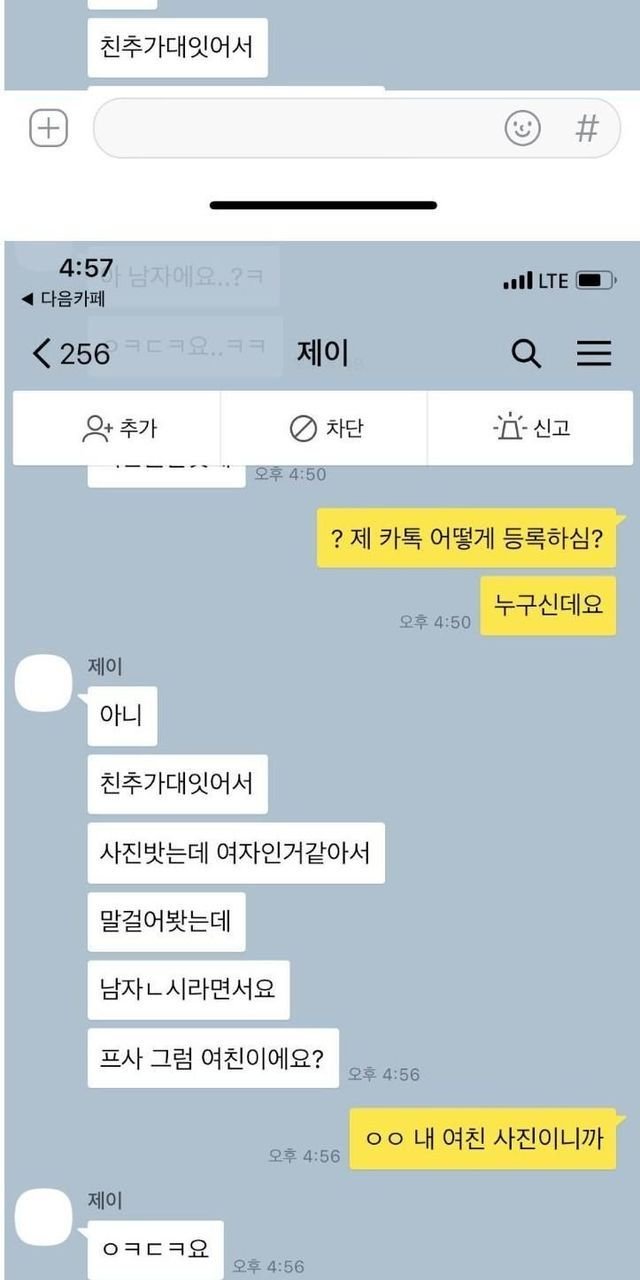Screen dimensions: 640x1280
Task: Tap the hashtag search icon
Action: 587,128
